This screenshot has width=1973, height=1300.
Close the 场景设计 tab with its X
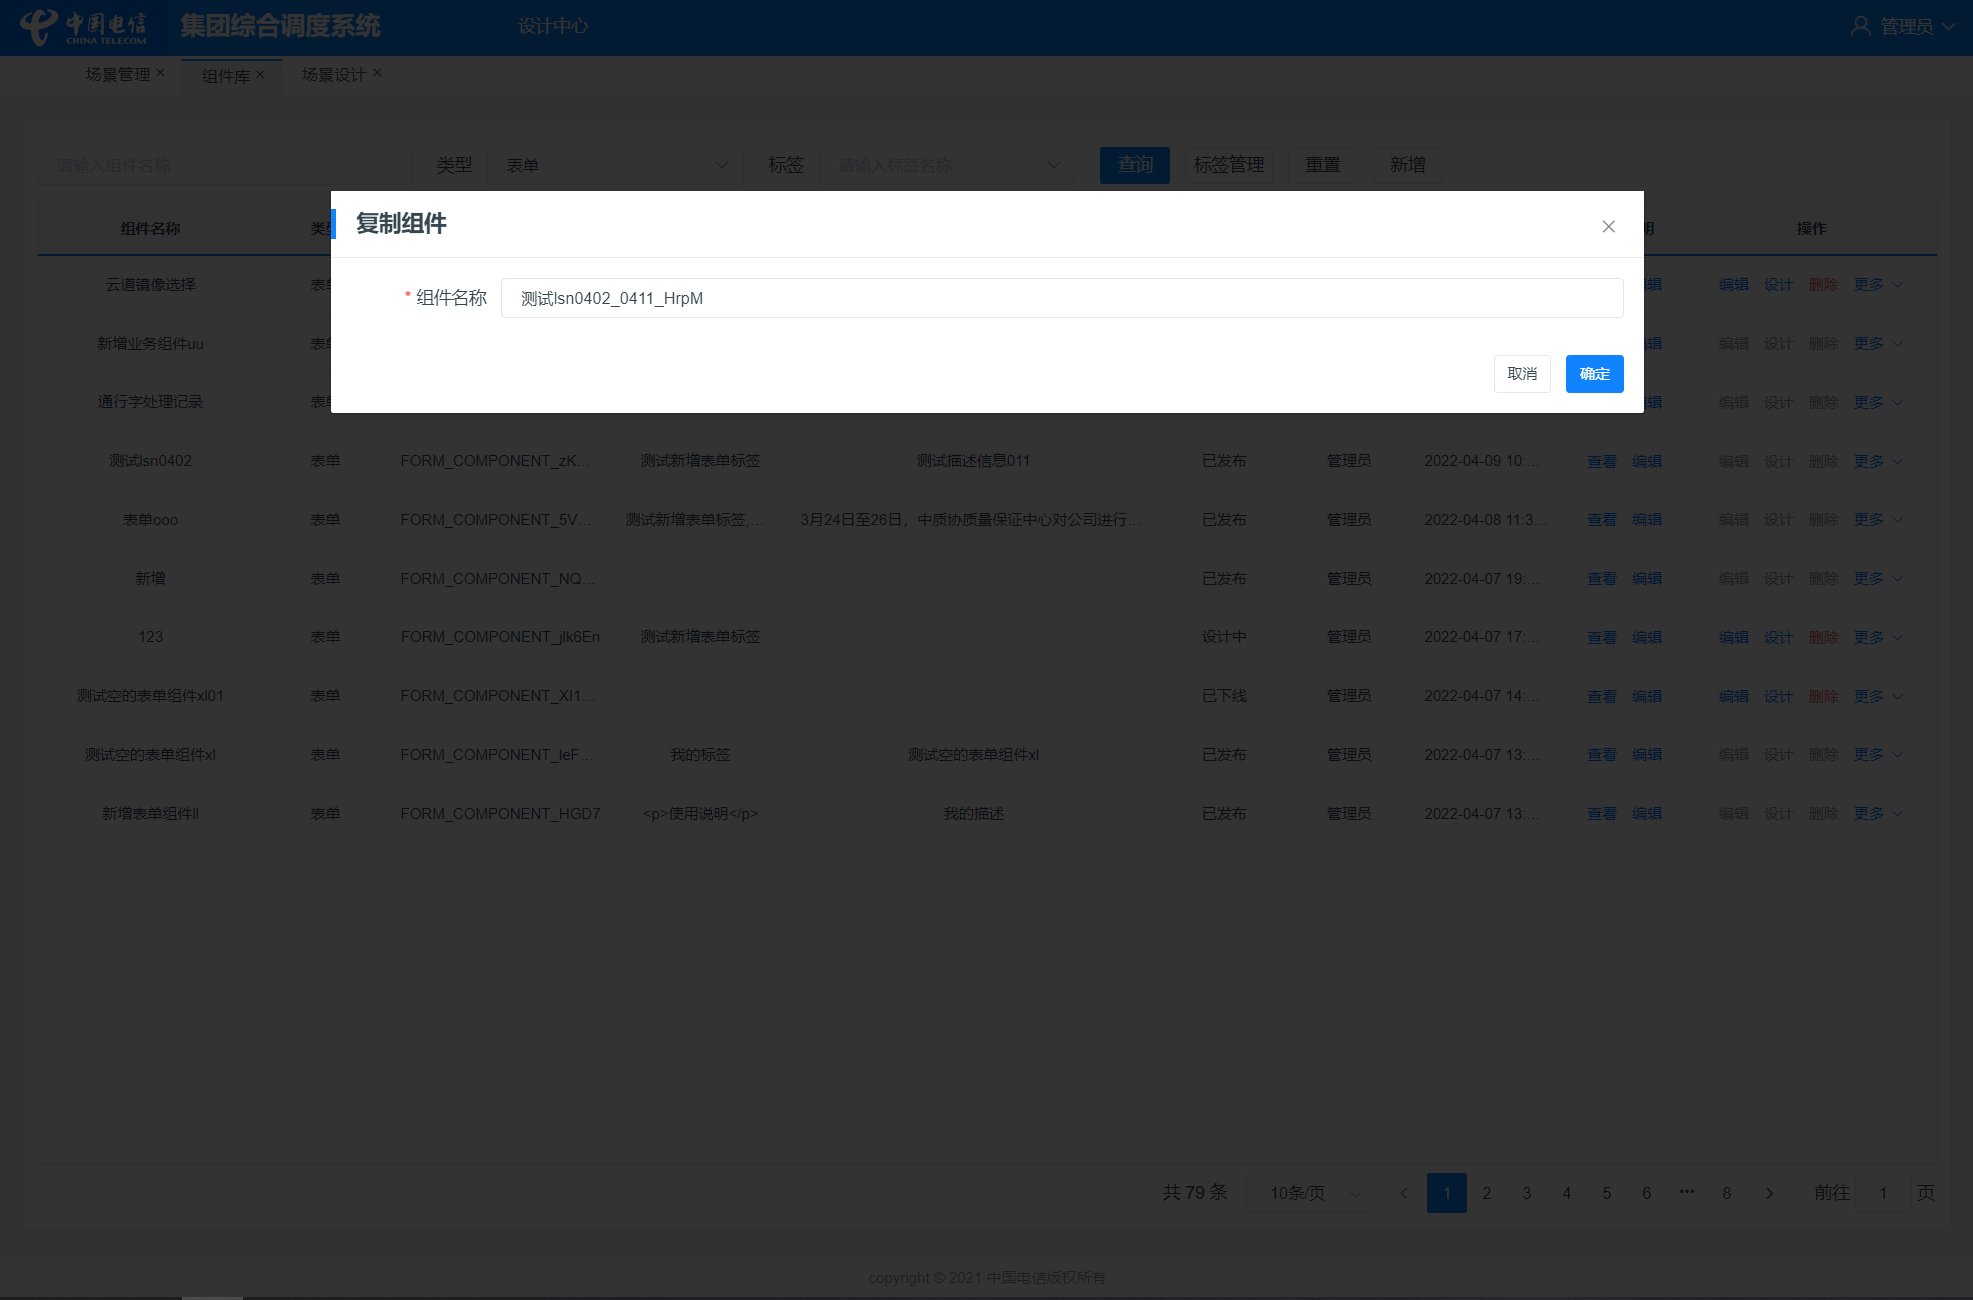[377, 73]
